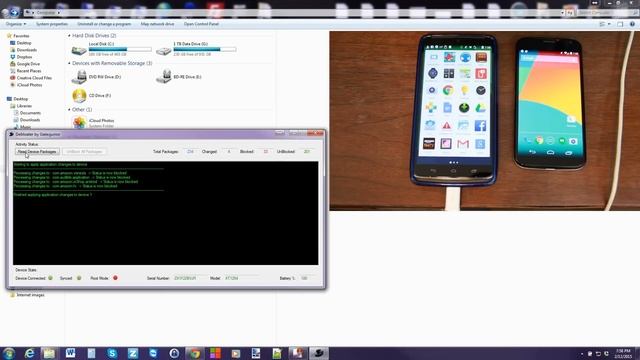Viewport: 640px width, 360px height.
Task: Open the 1 TB Data Drive (G:) icon
Action: 163,51
